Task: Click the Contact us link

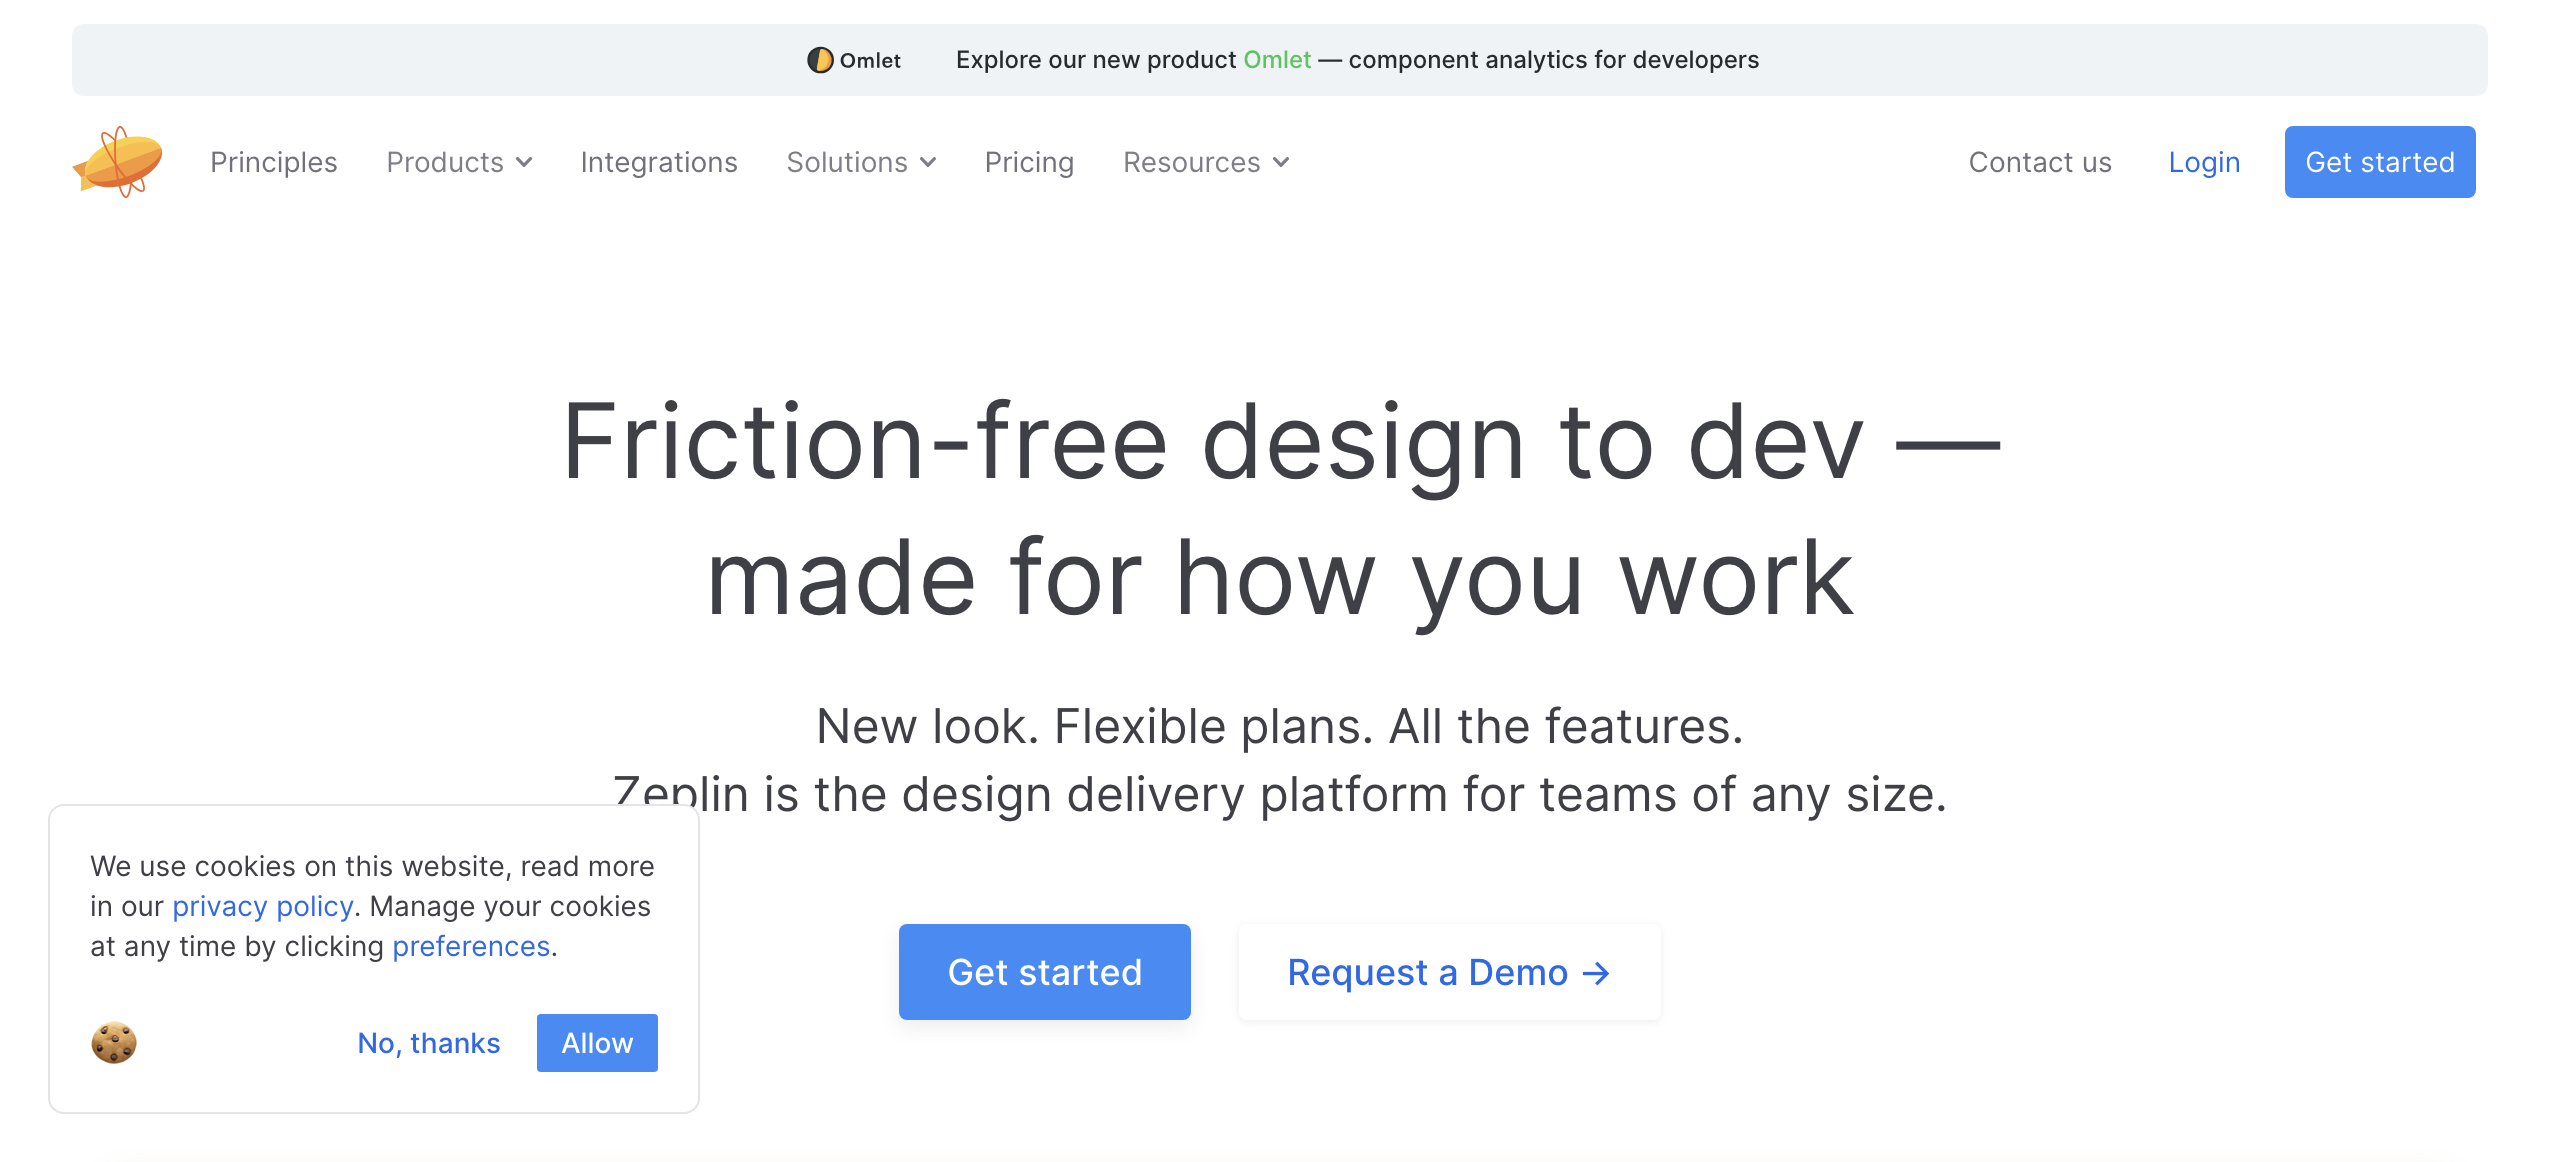Action: pos(2039,162)
